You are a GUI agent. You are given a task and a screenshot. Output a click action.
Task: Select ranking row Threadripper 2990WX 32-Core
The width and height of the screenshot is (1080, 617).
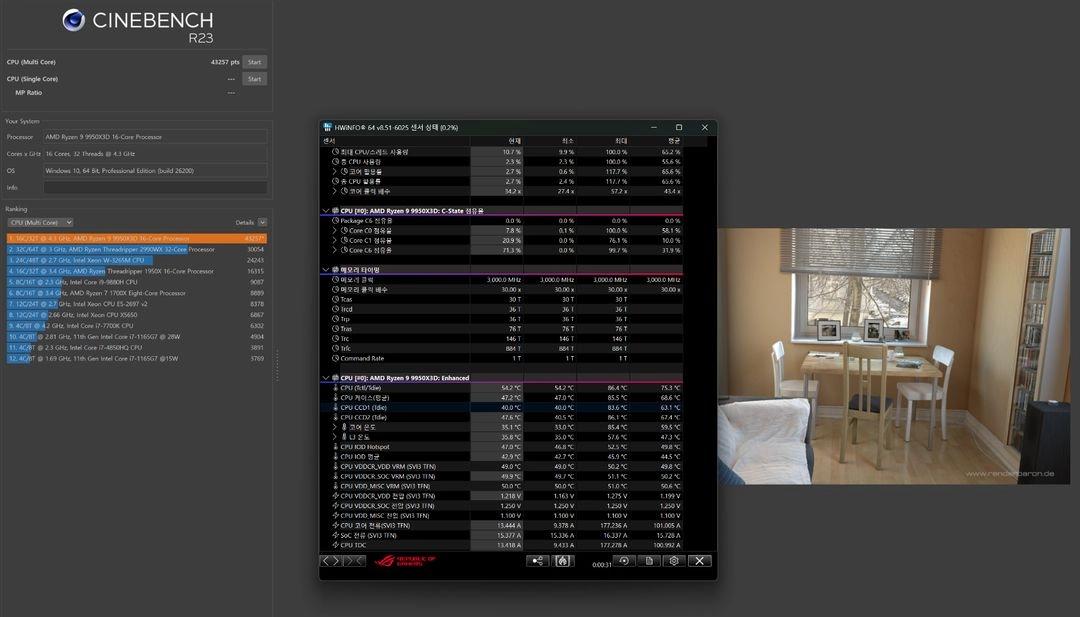click(136, 249)
